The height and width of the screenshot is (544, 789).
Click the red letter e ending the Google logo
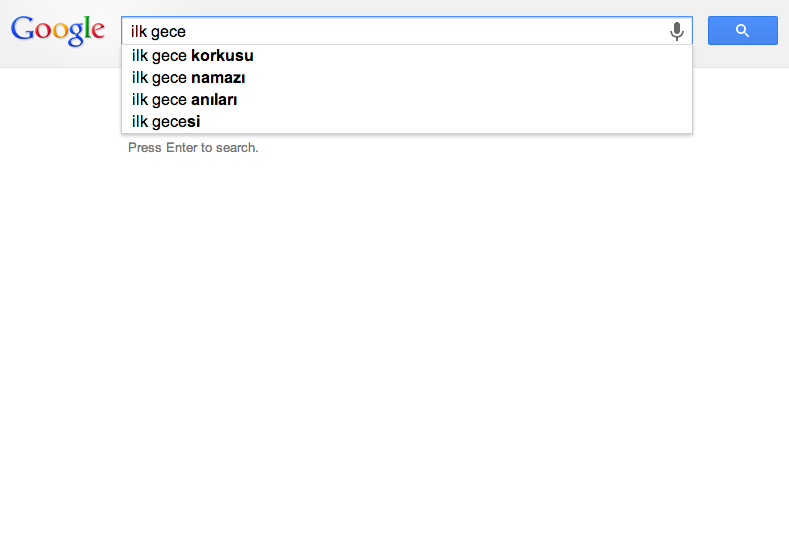pos(98,31)
